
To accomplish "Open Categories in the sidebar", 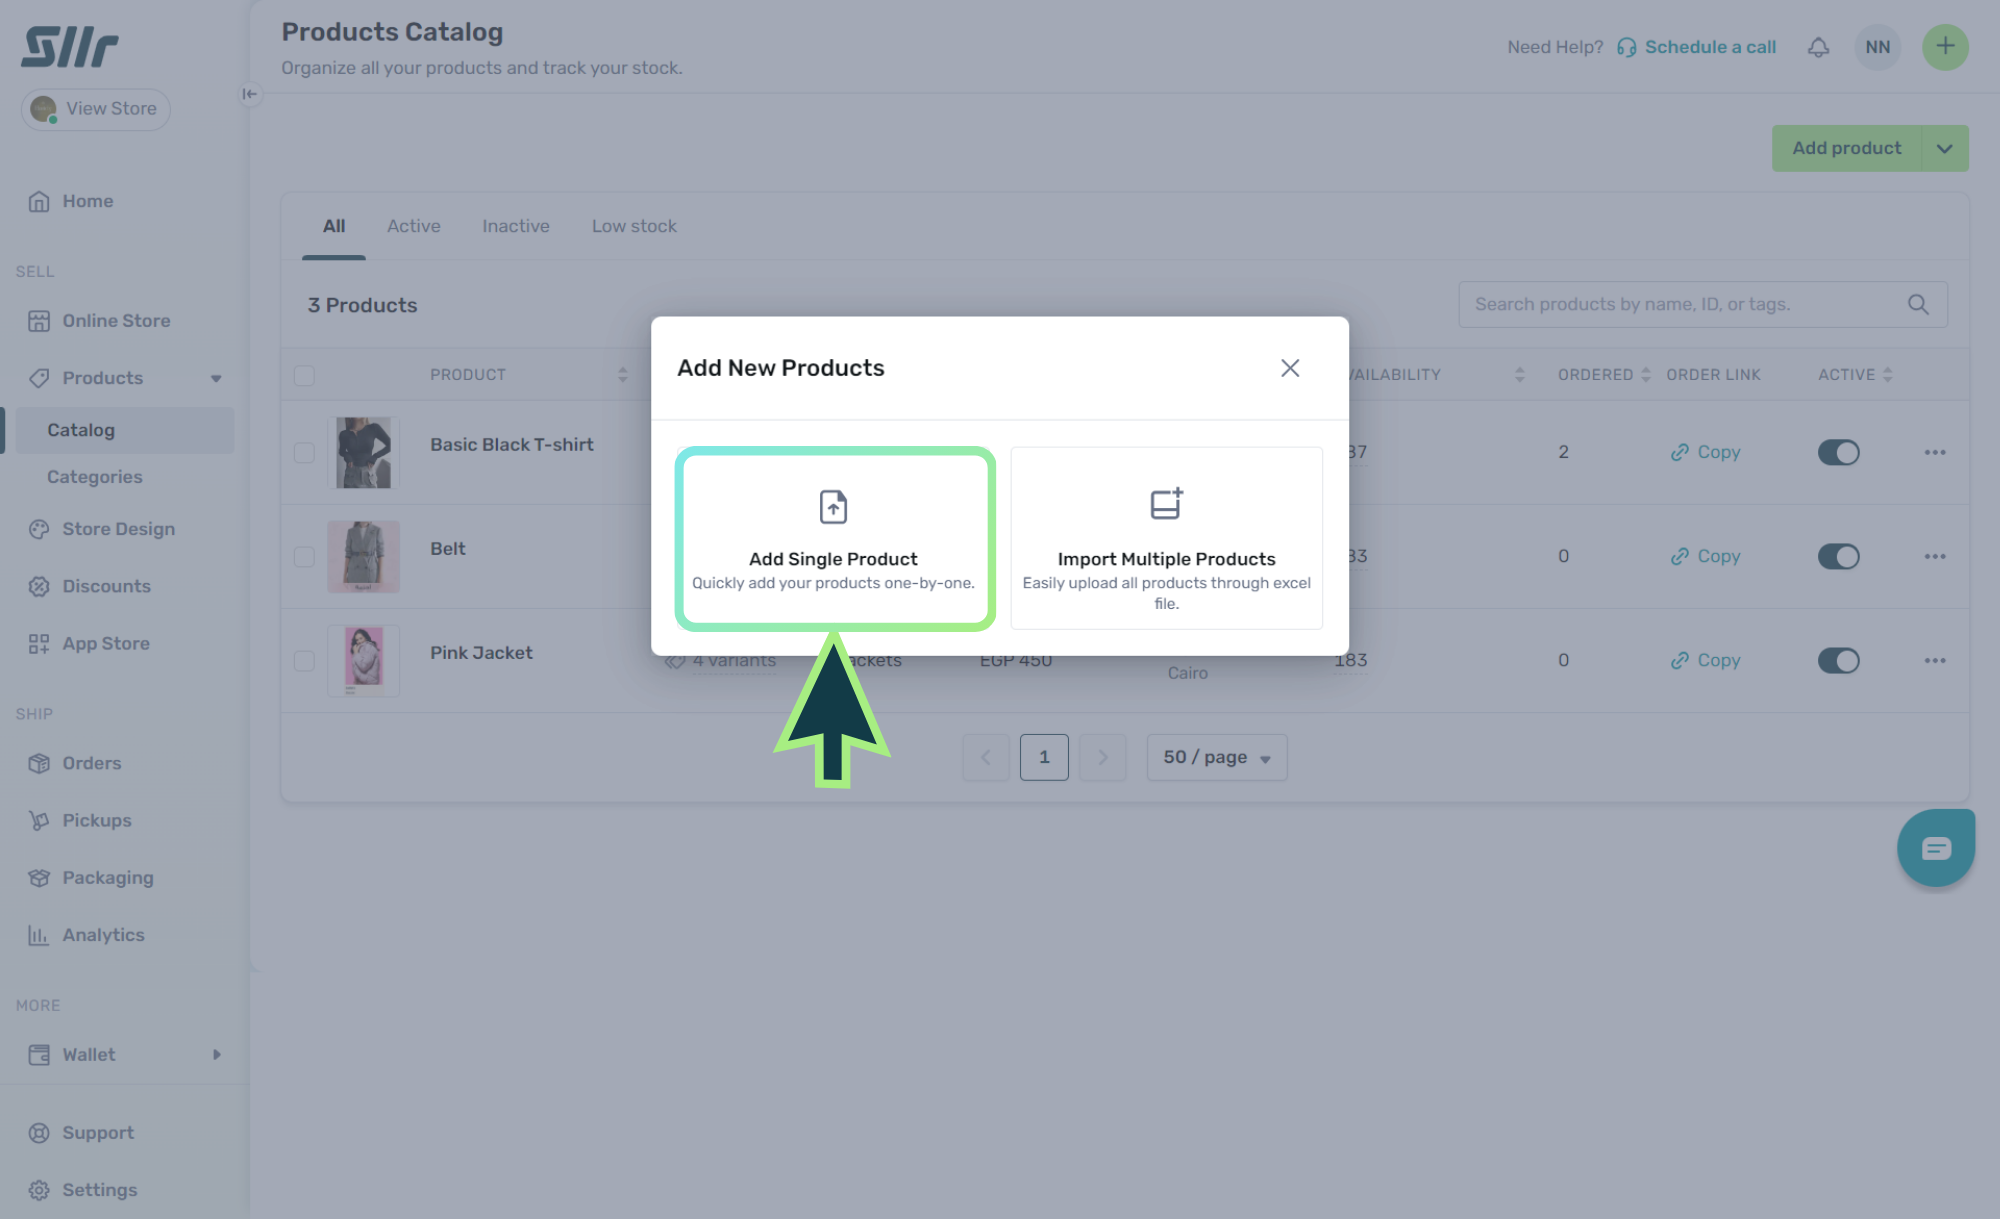I will tap(95, 477).
